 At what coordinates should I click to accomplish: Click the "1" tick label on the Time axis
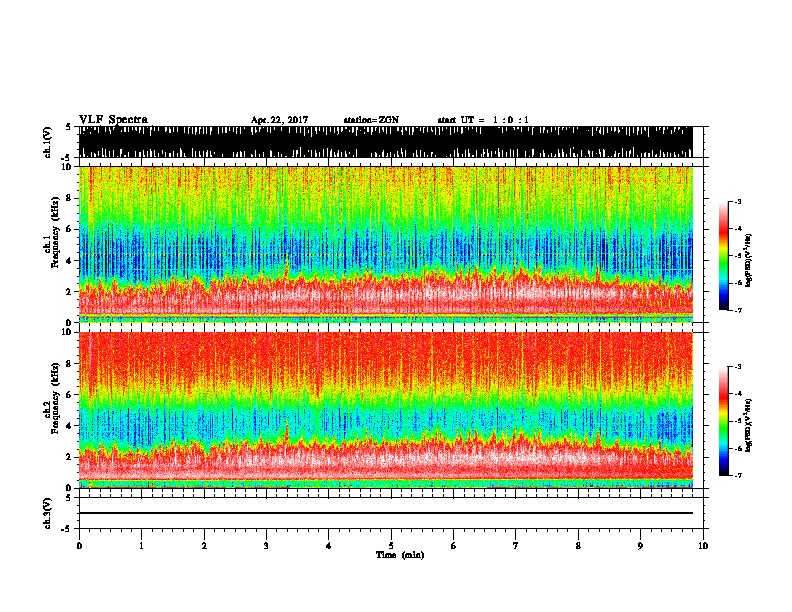point(141,546)
